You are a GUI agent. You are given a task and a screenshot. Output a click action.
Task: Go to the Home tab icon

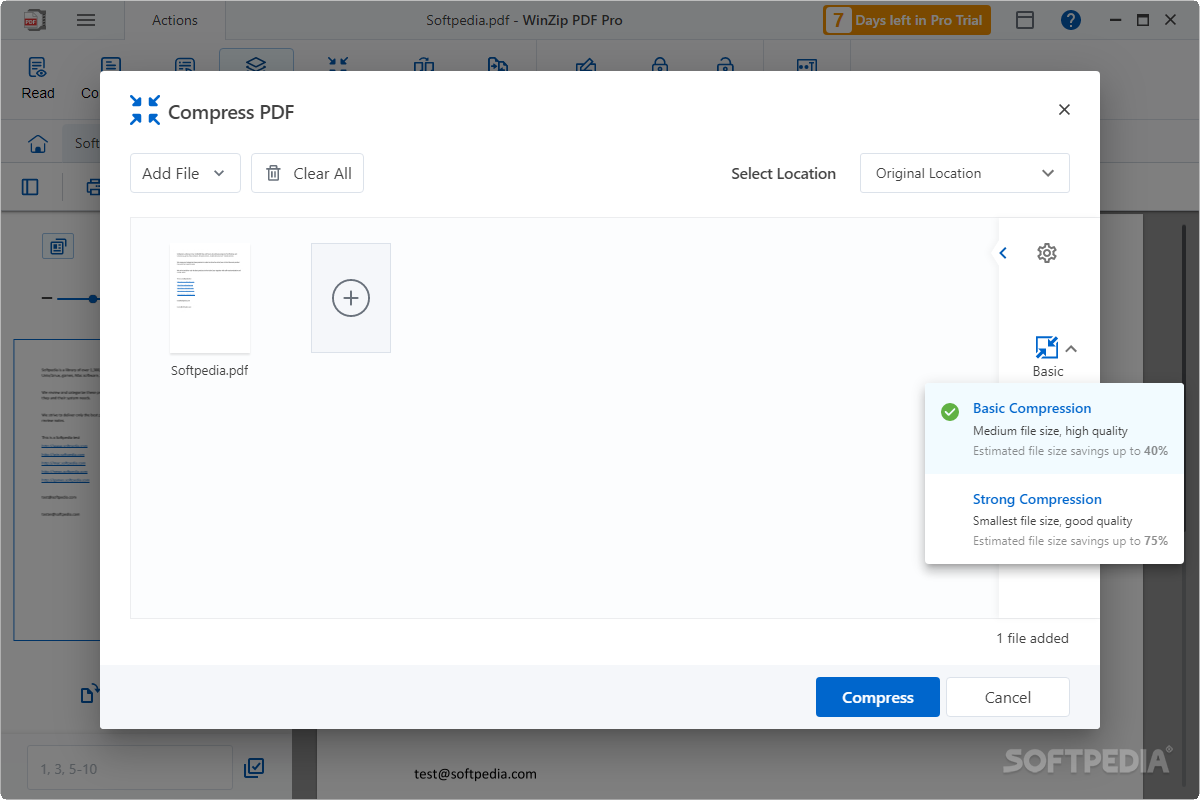(38, 143)
